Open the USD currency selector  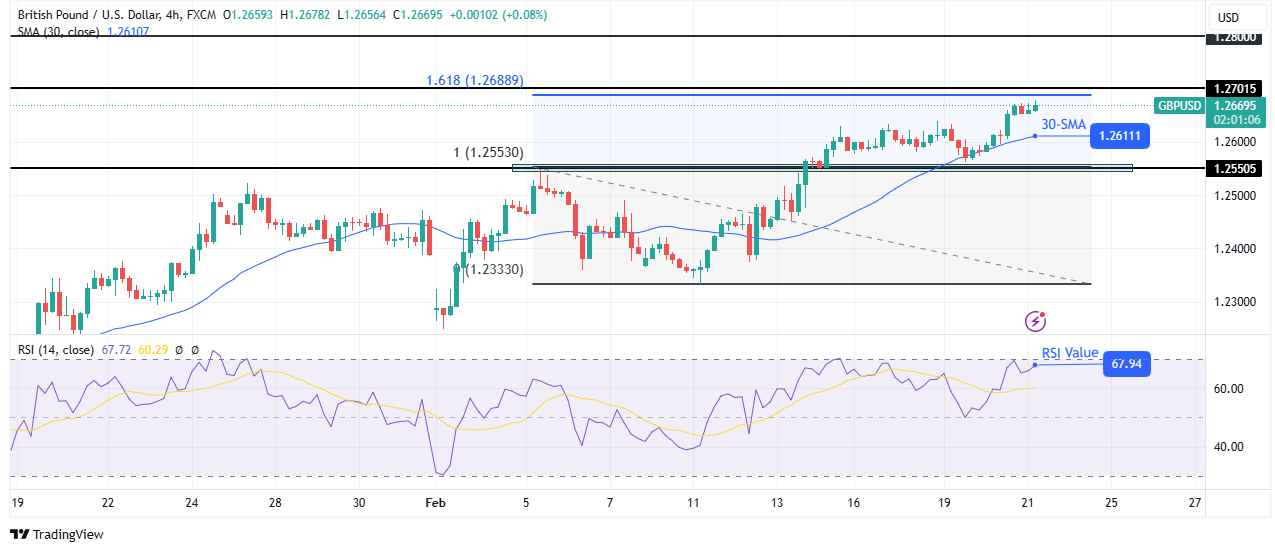1228,17
